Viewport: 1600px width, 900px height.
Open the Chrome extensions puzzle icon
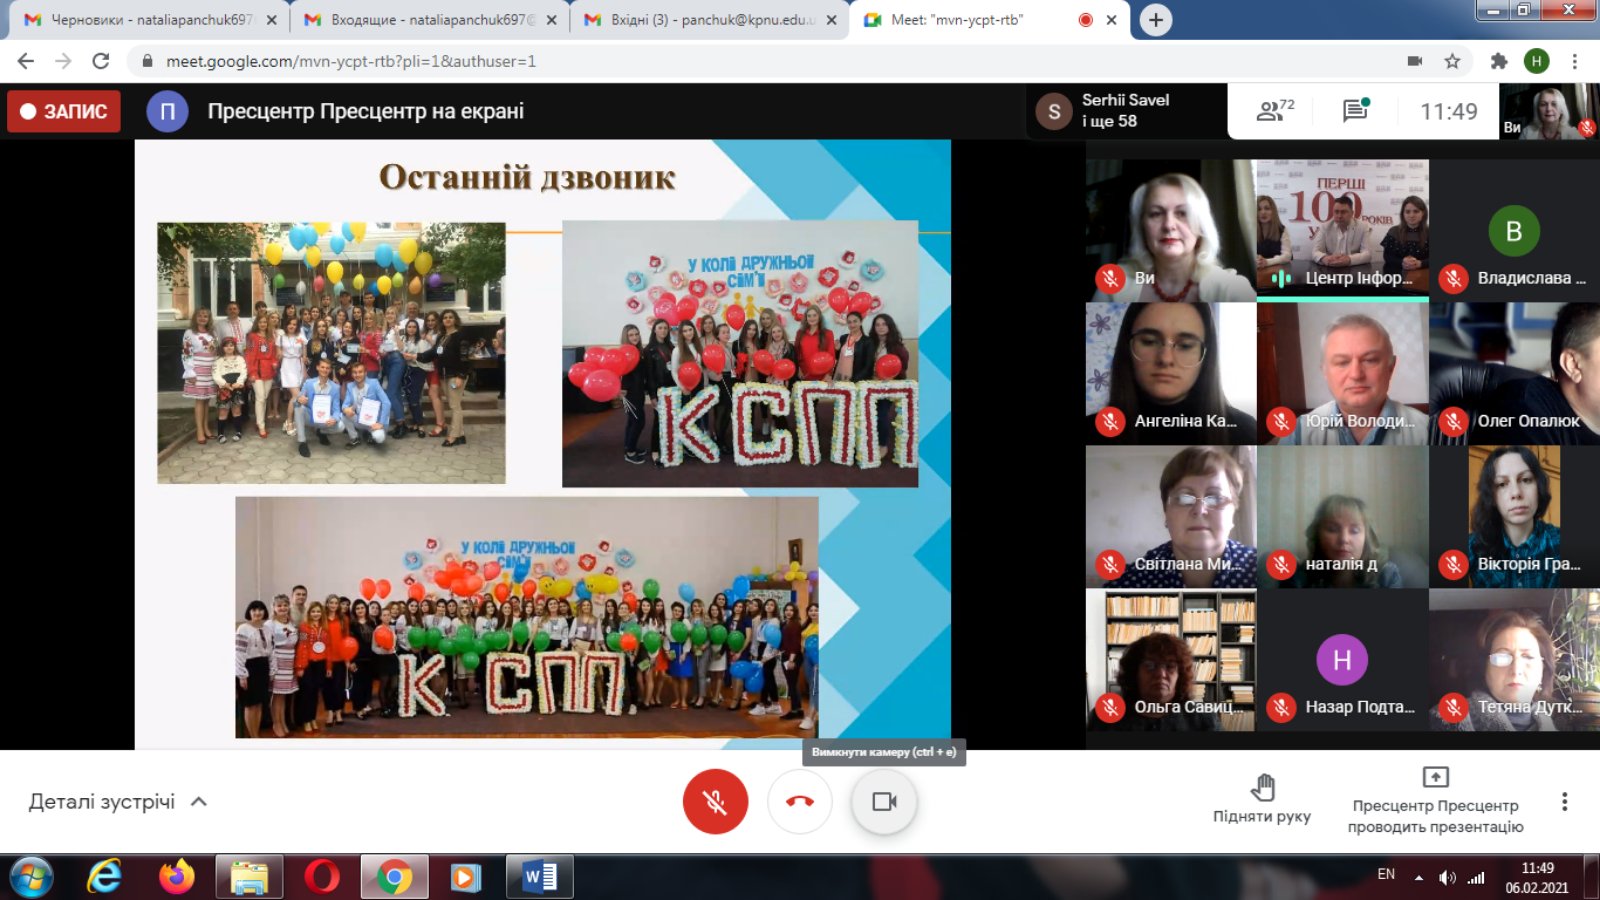[1498, 61]
